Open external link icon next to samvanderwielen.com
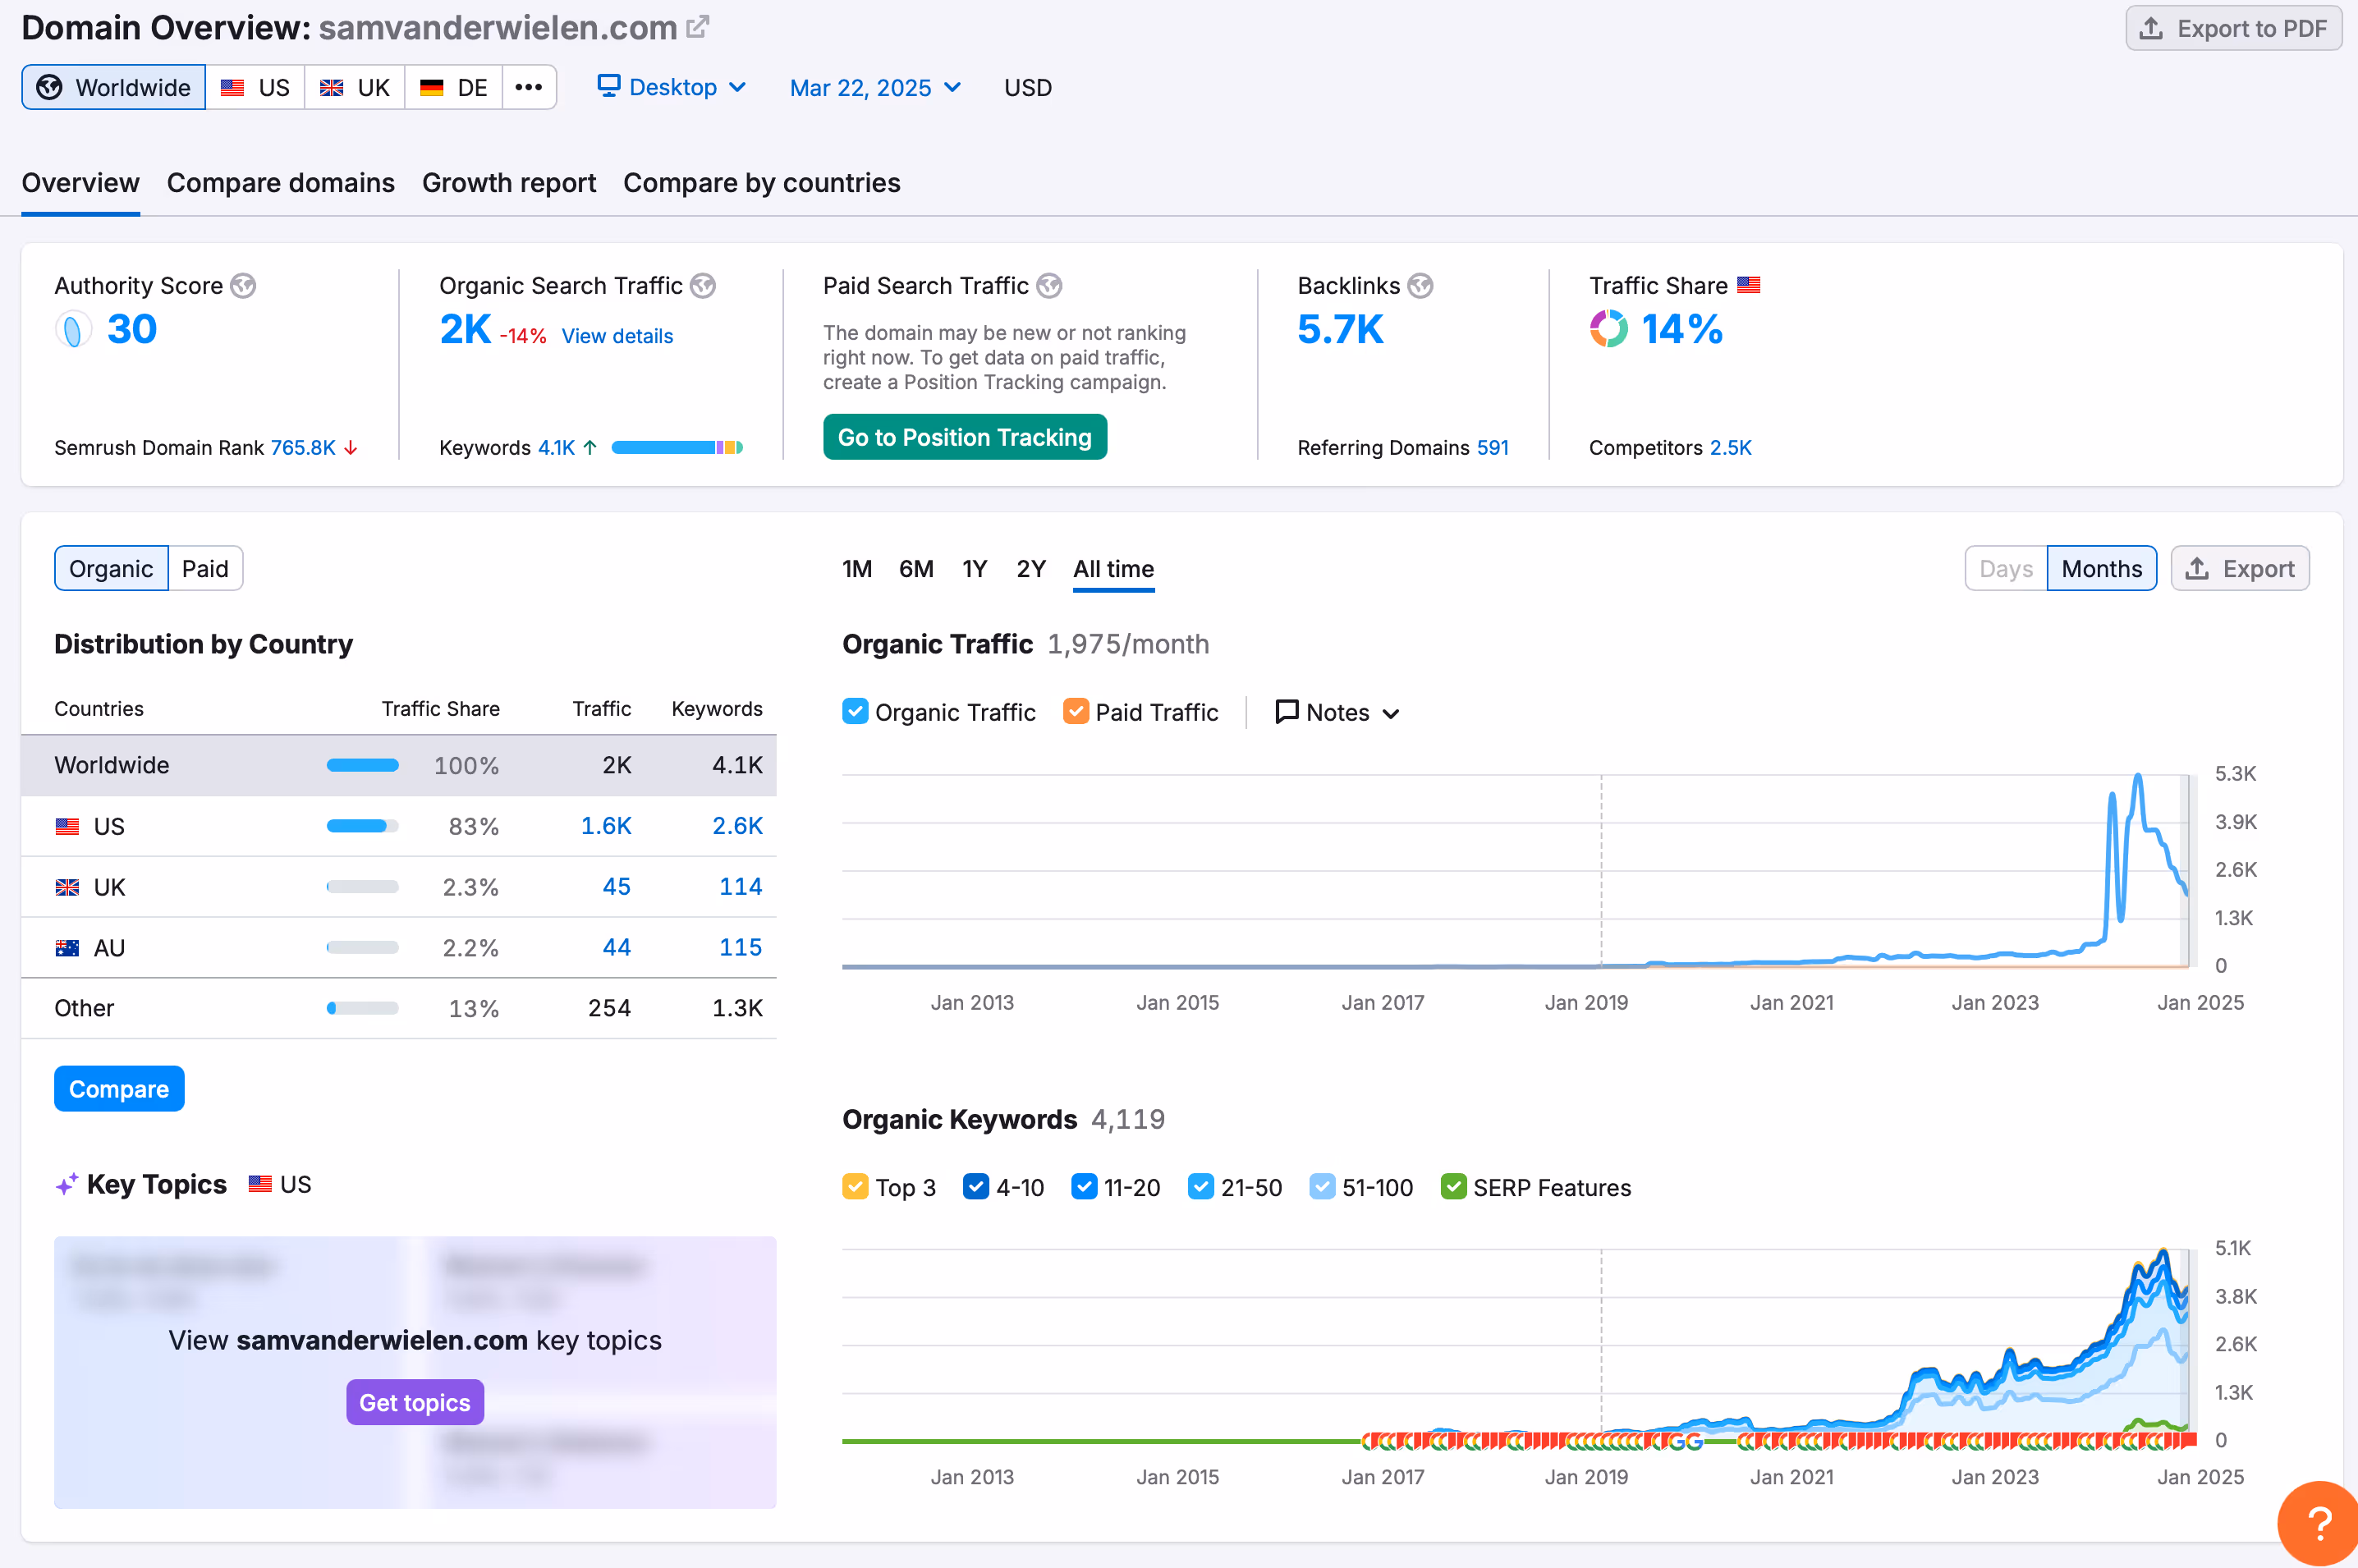Screen dimensions: 2358x1568 (698, 27)
